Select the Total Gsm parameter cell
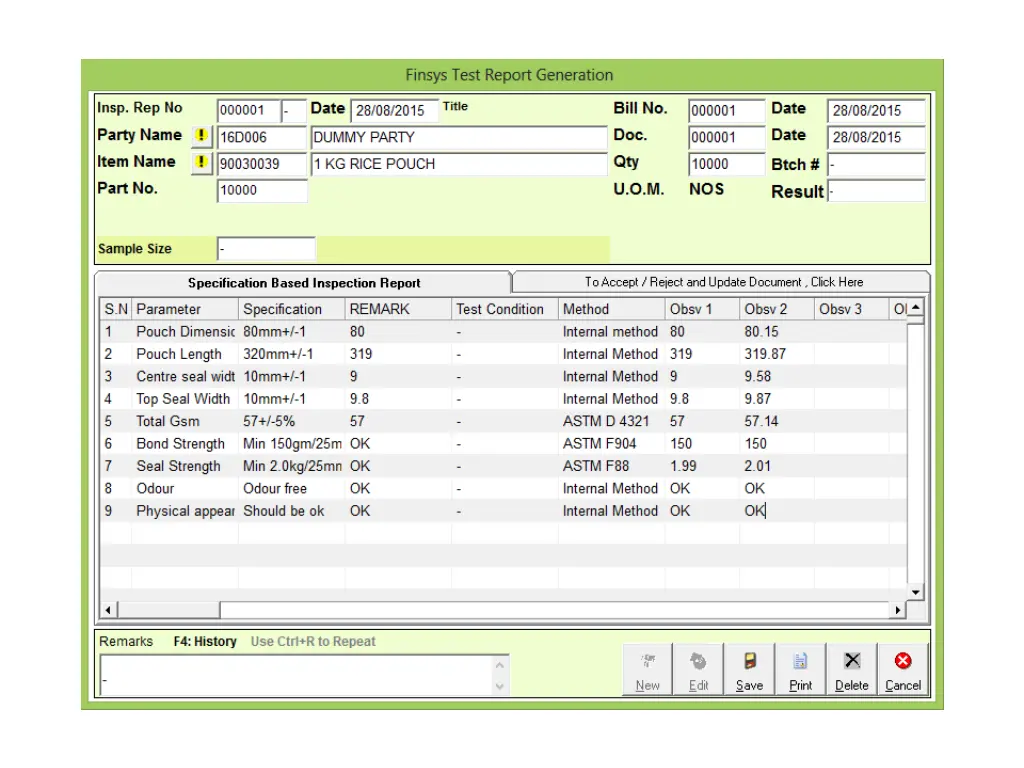 pyautogui.click(x=185, y=421)
